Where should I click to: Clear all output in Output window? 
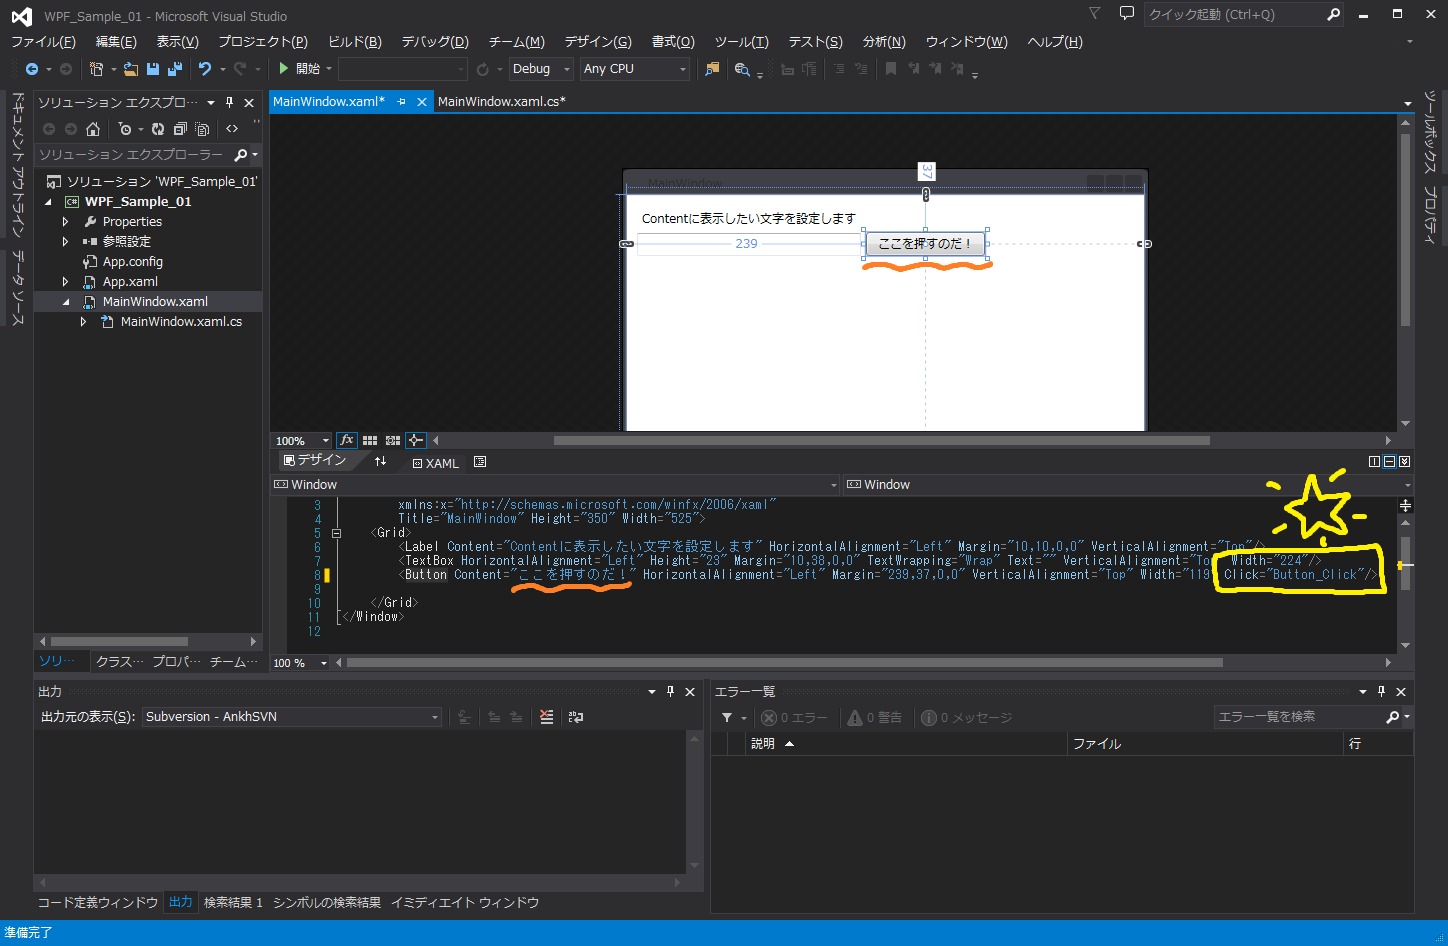[546, 717]
